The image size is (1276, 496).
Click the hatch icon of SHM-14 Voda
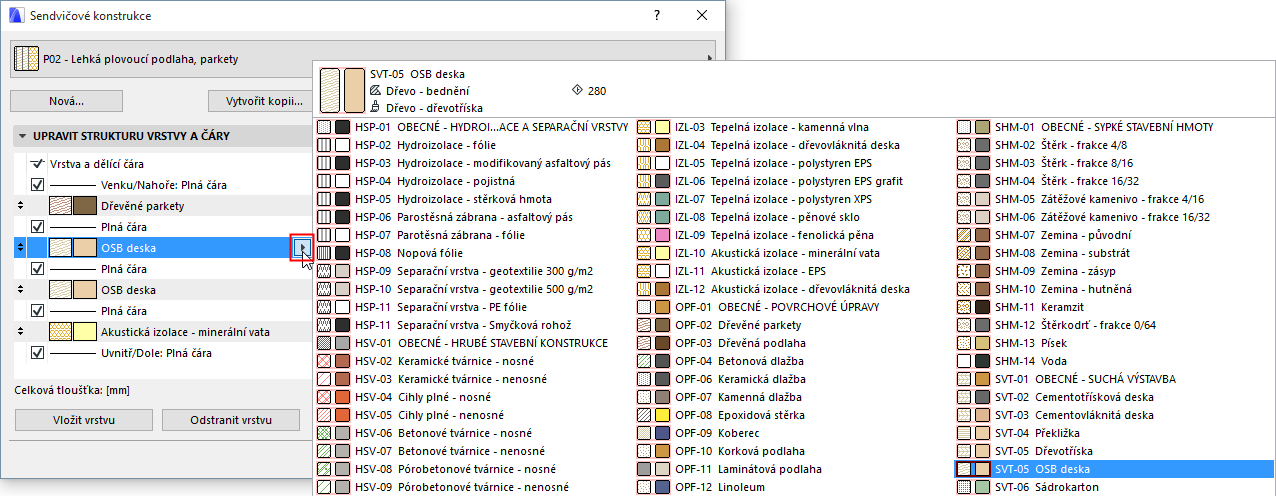[964, 361]
